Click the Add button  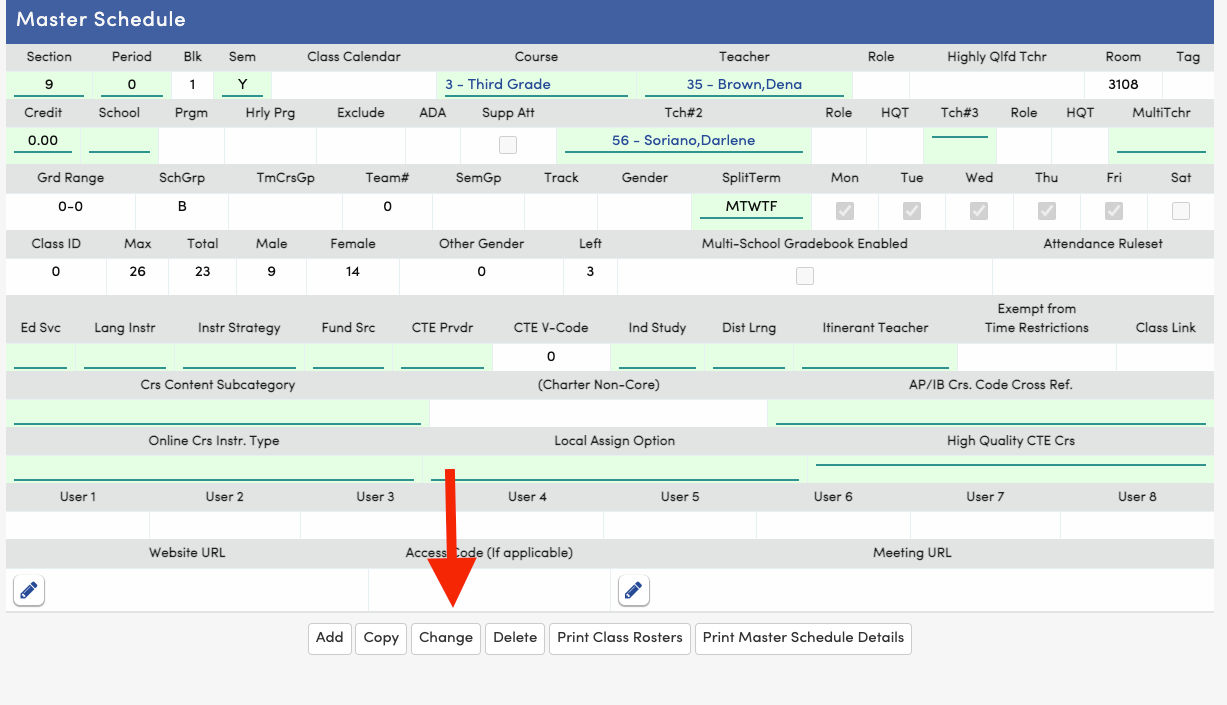click(x=330, y=638)
